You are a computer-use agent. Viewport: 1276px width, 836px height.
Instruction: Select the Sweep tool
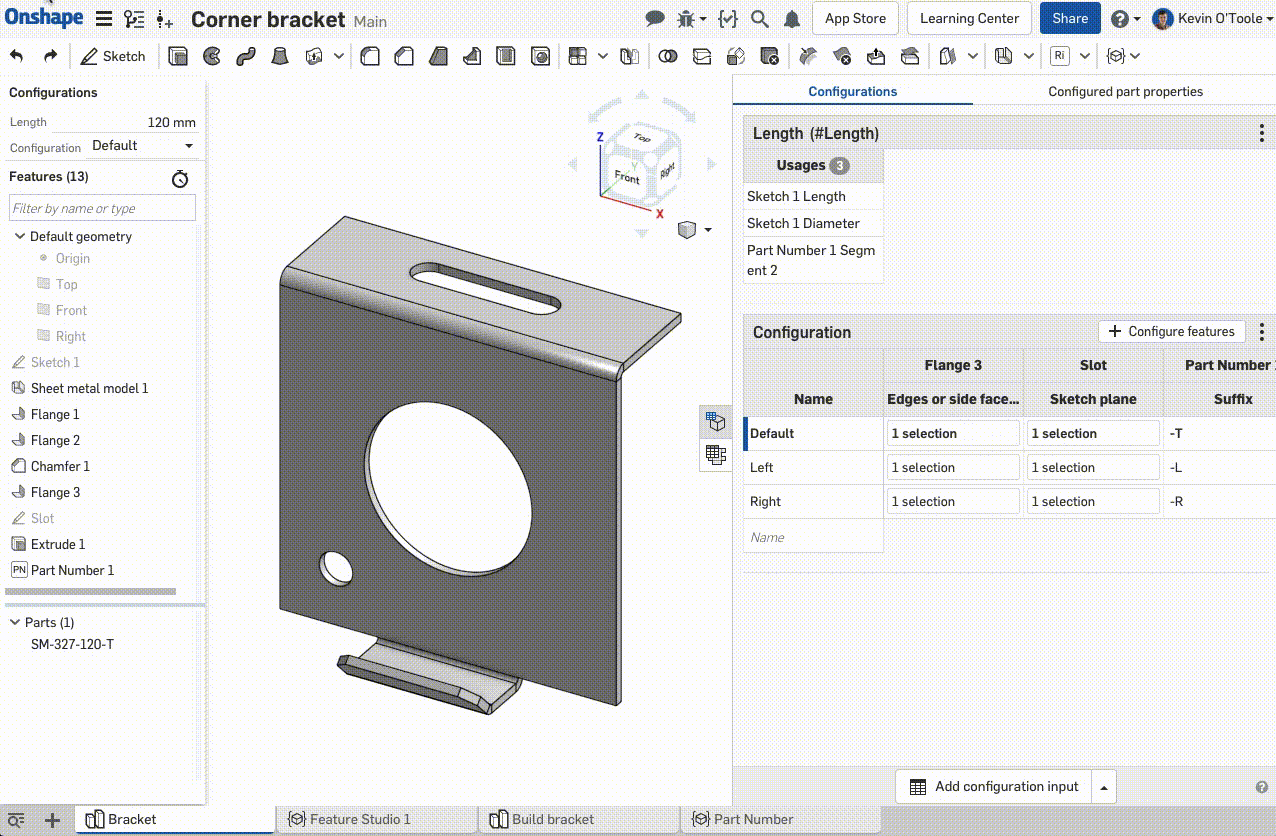click(246, 56)
